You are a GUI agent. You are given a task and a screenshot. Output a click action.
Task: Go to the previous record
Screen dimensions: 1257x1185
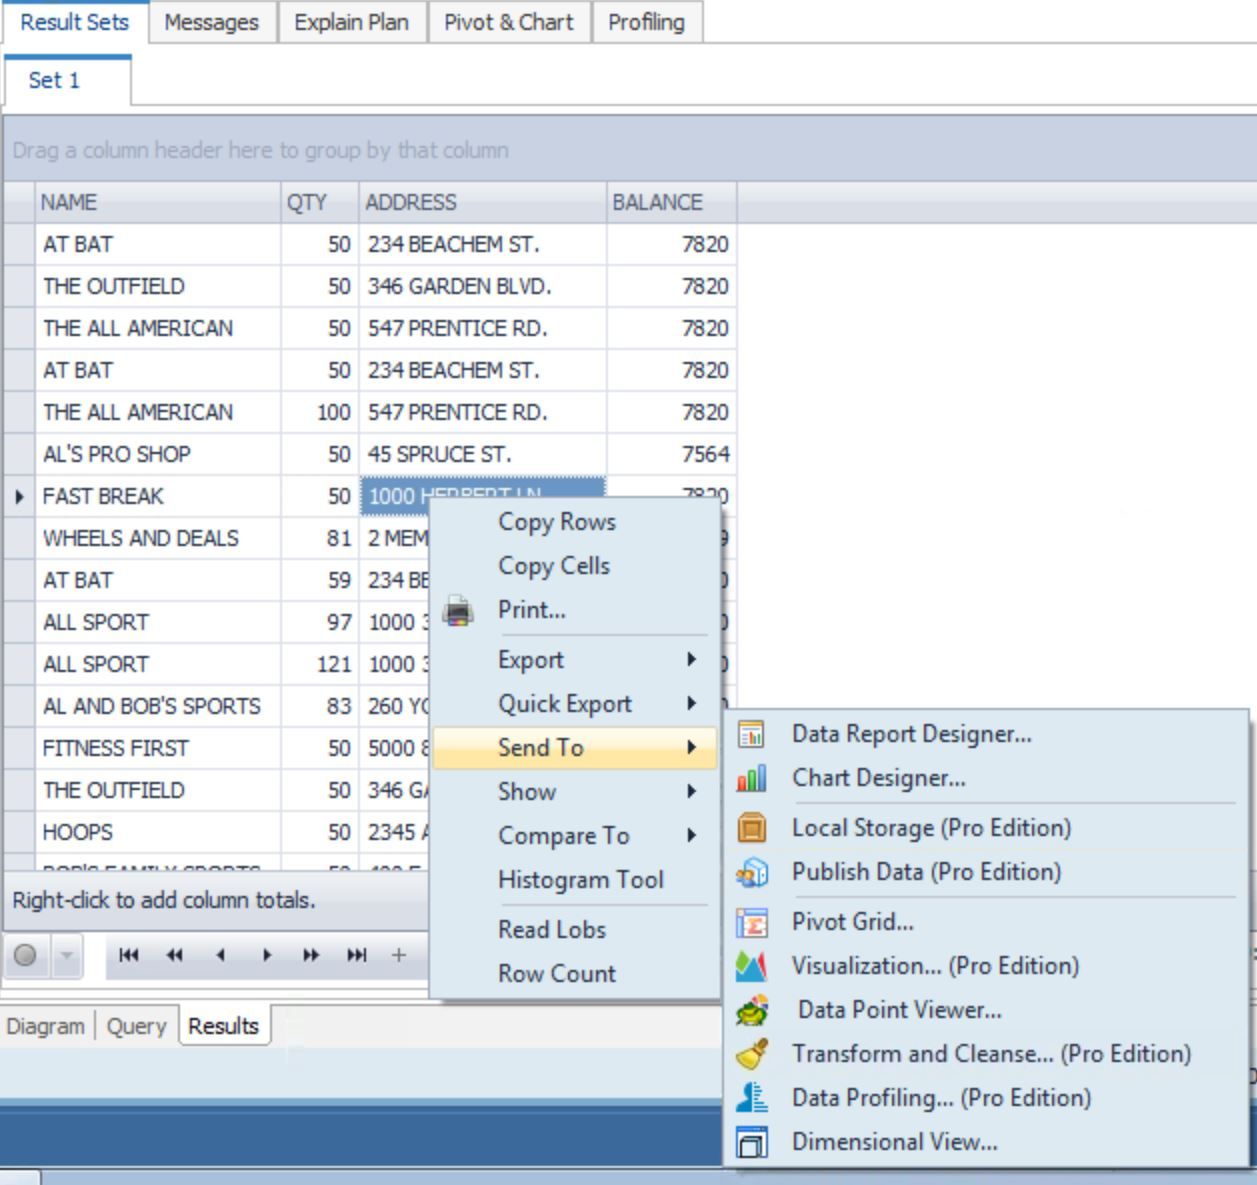pyautogui.click(x=220, y=955)
